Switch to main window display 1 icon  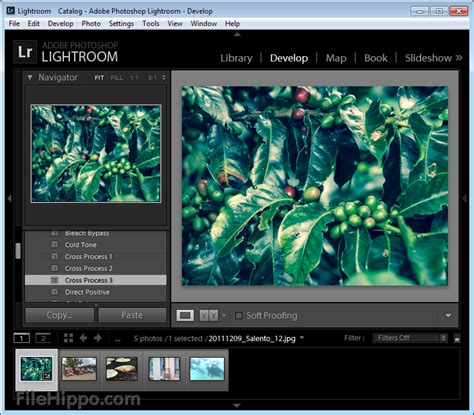(x=21, y=338)
